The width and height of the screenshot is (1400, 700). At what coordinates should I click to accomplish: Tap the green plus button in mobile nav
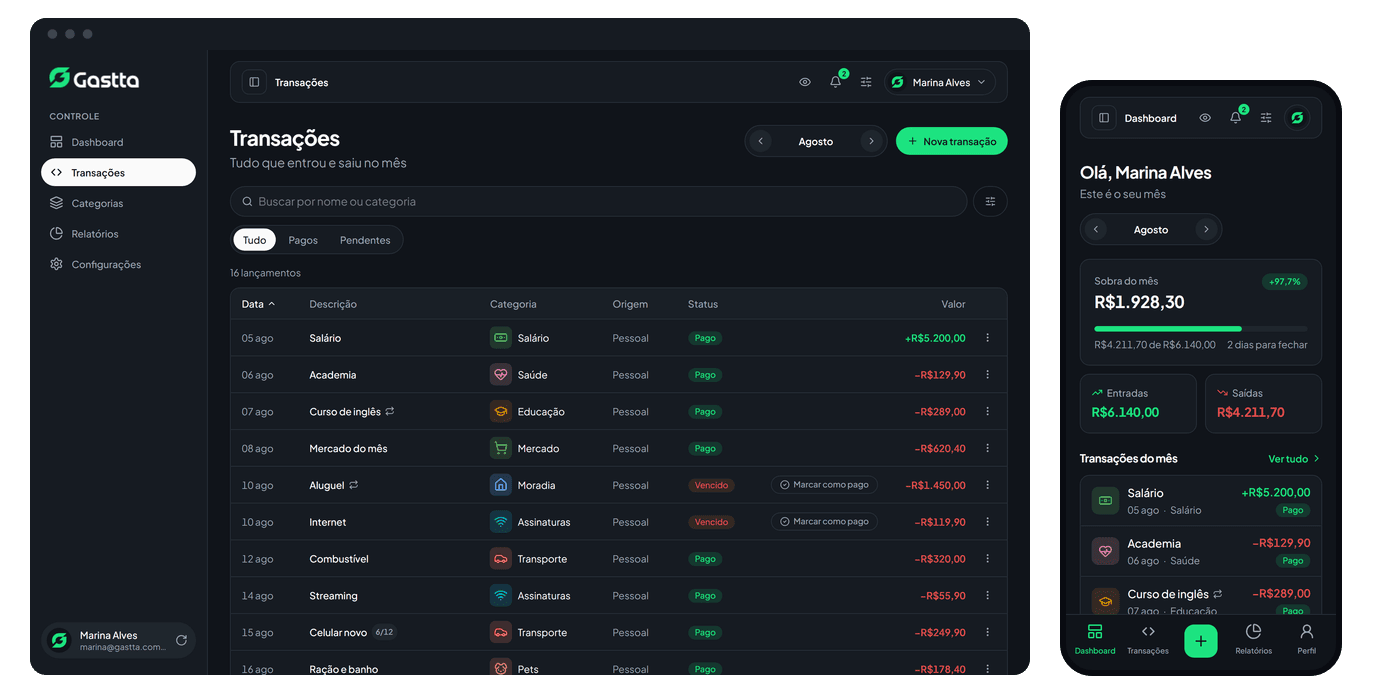tap(1200, 640)
